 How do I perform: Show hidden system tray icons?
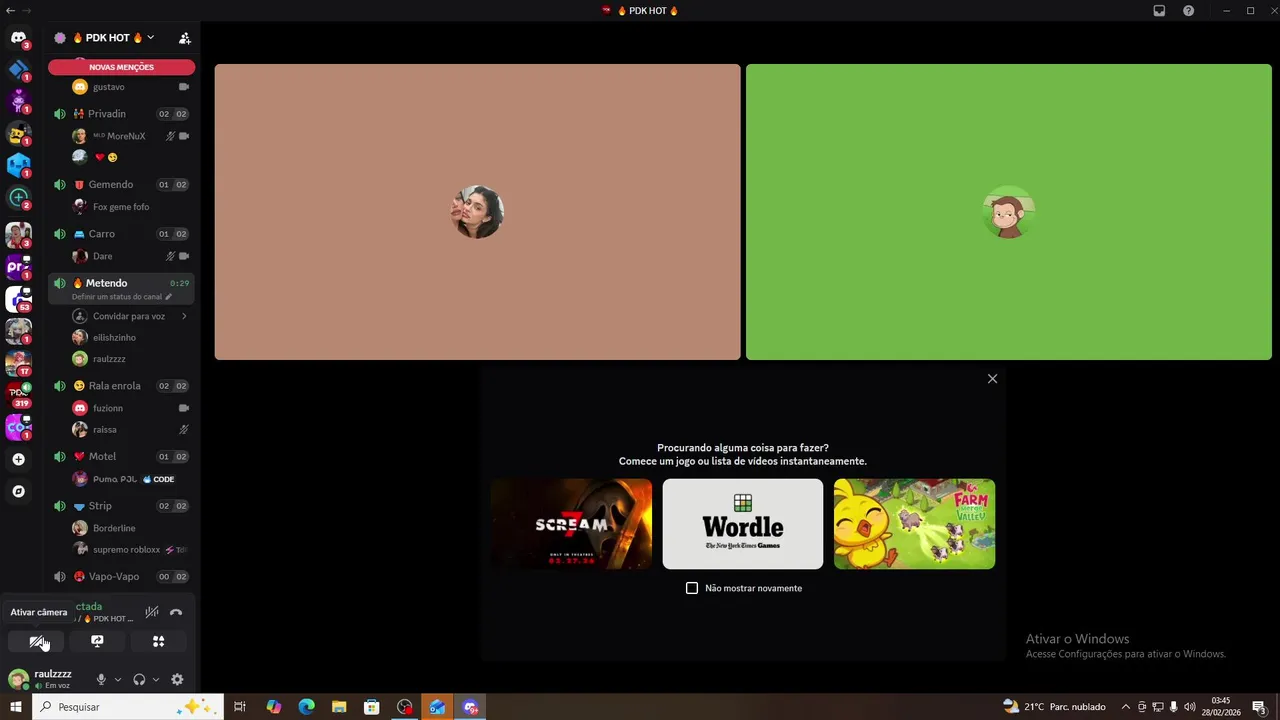point(1125,707)
